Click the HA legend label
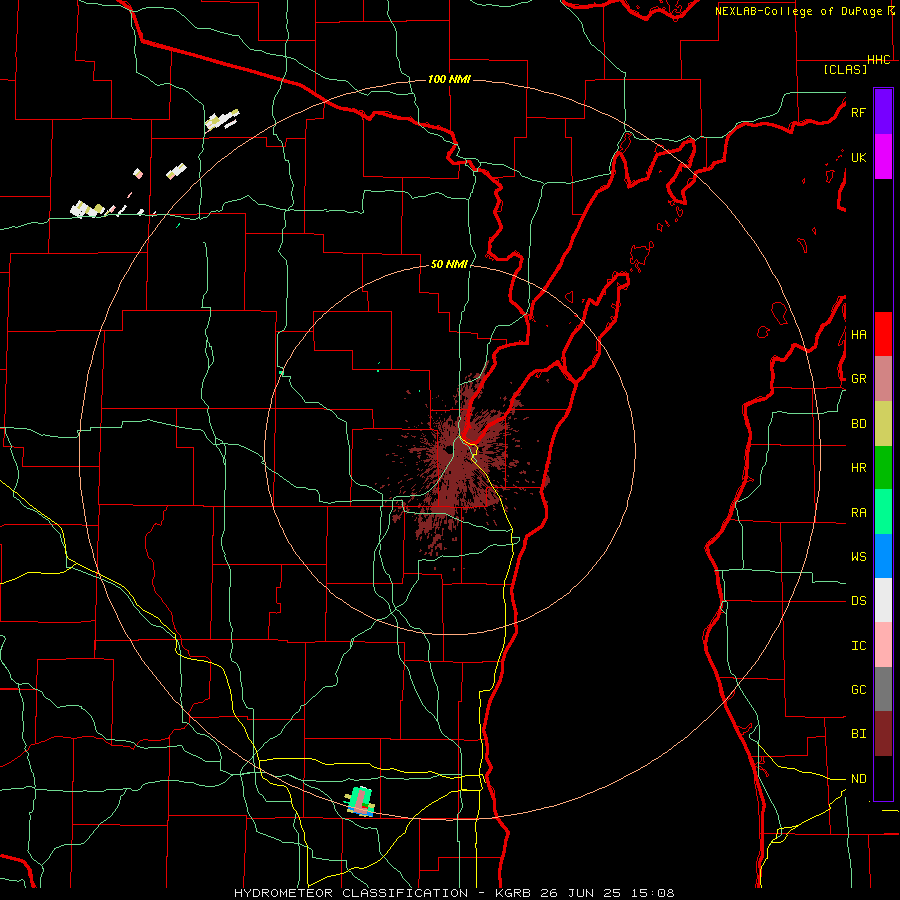900x900 pixels. pyautogui.click(x=858, y=335)
